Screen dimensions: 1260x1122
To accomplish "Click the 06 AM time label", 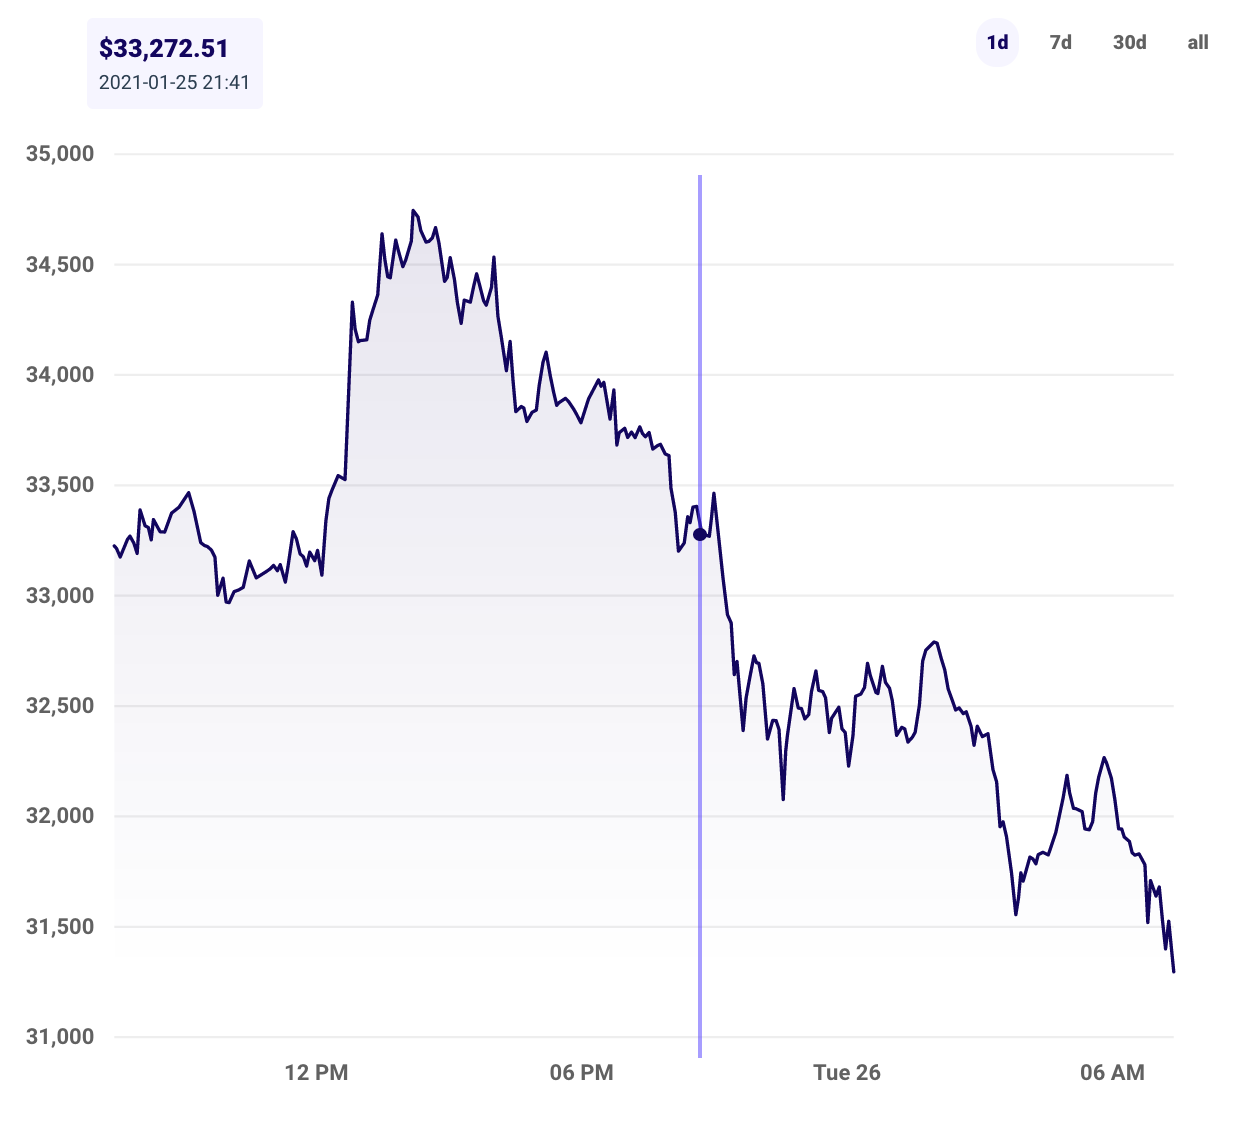I will [x=1112, y=1072].
